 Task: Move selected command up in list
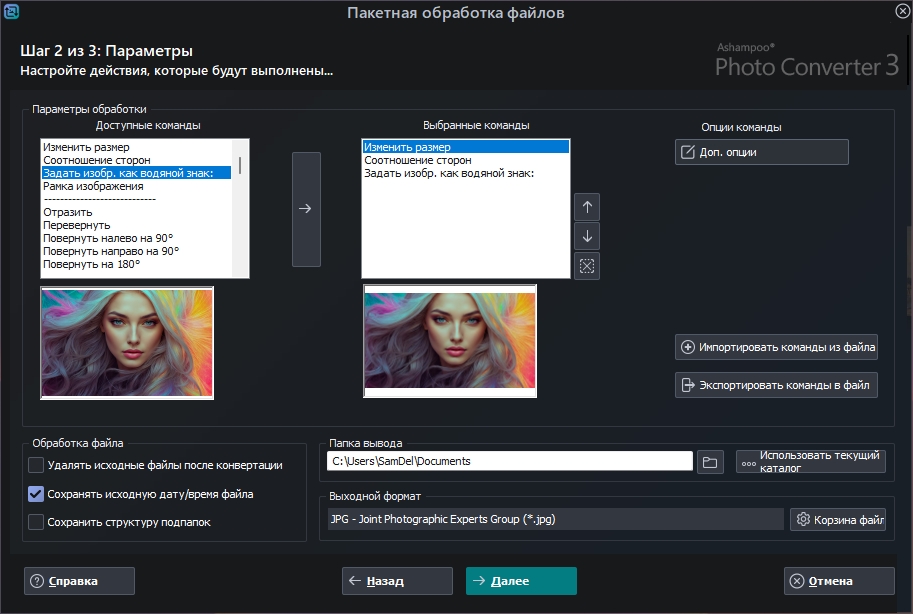click(x=587, y=207)
